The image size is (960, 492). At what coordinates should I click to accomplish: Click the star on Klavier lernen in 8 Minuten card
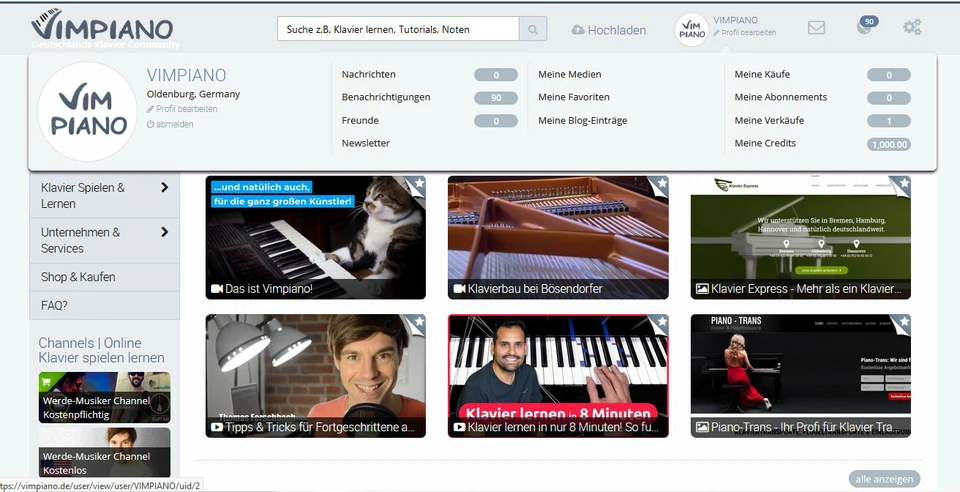point(662,321)
